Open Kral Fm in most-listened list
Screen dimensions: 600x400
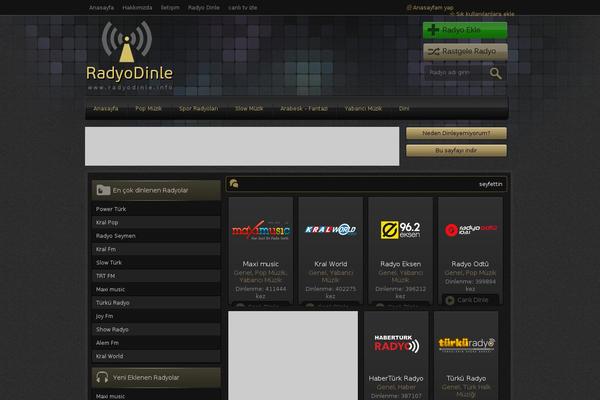click(156, 249)
